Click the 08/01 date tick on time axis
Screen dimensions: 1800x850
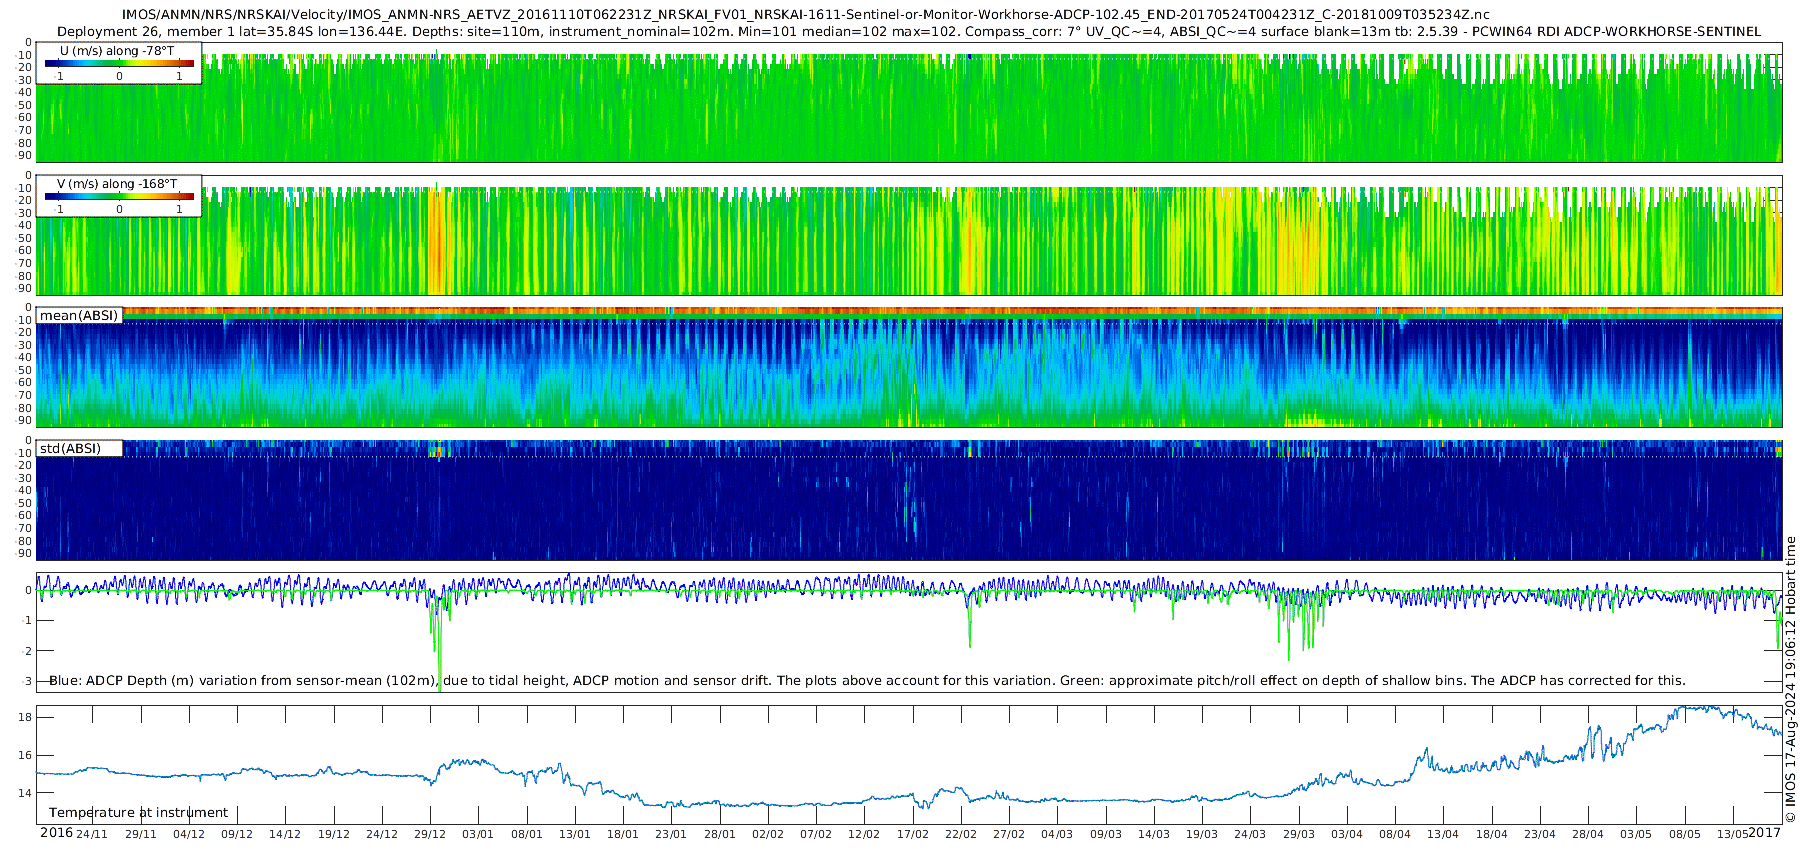[527, 834]
